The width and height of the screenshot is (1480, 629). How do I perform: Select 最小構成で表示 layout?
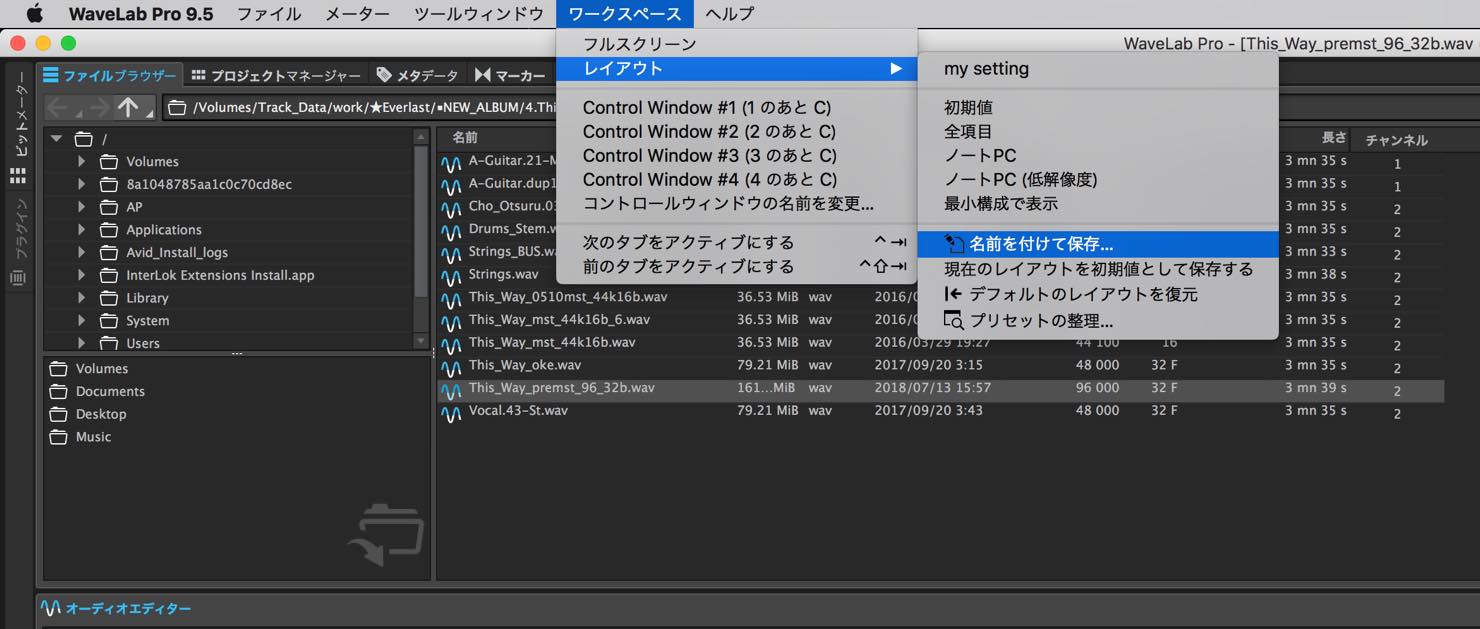point(1098,203)
